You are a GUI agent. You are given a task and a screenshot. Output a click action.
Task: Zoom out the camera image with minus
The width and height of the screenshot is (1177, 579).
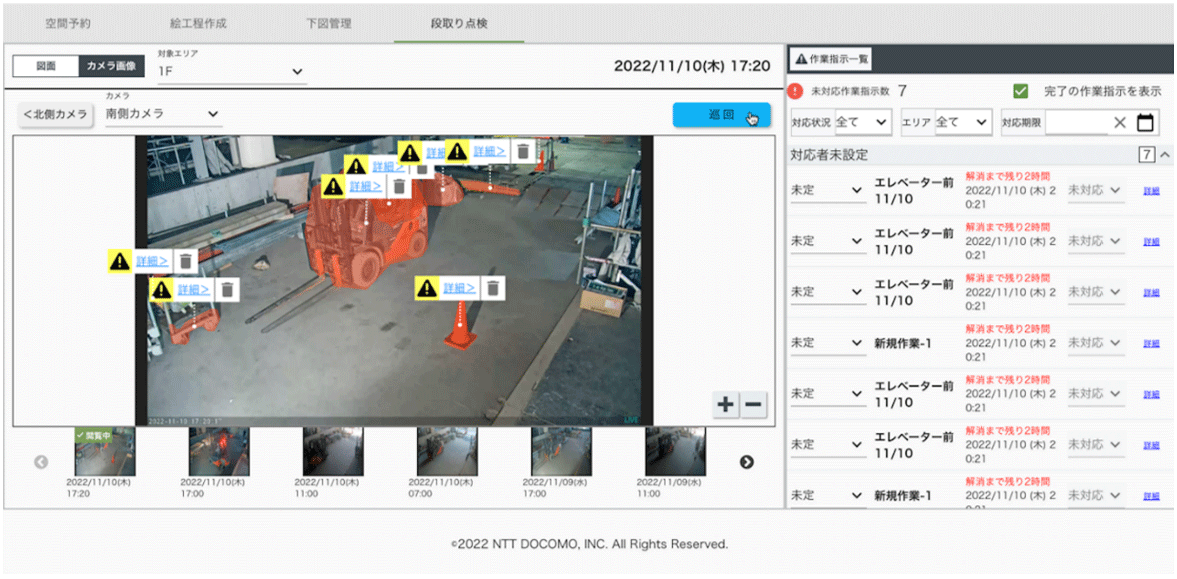(753, 405)
